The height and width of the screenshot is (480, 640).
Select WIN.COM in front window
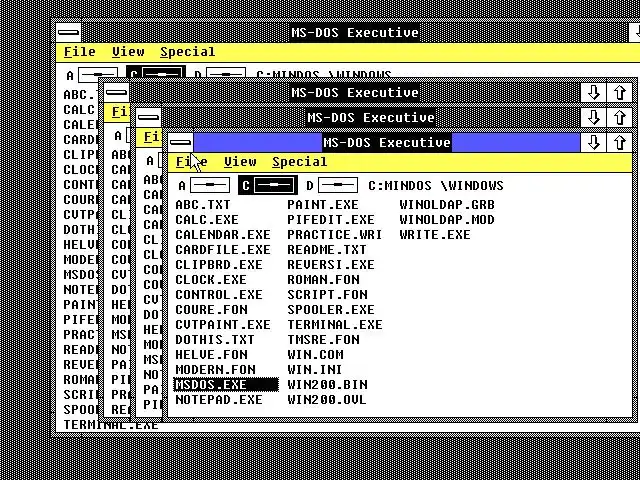pos(315,355)
